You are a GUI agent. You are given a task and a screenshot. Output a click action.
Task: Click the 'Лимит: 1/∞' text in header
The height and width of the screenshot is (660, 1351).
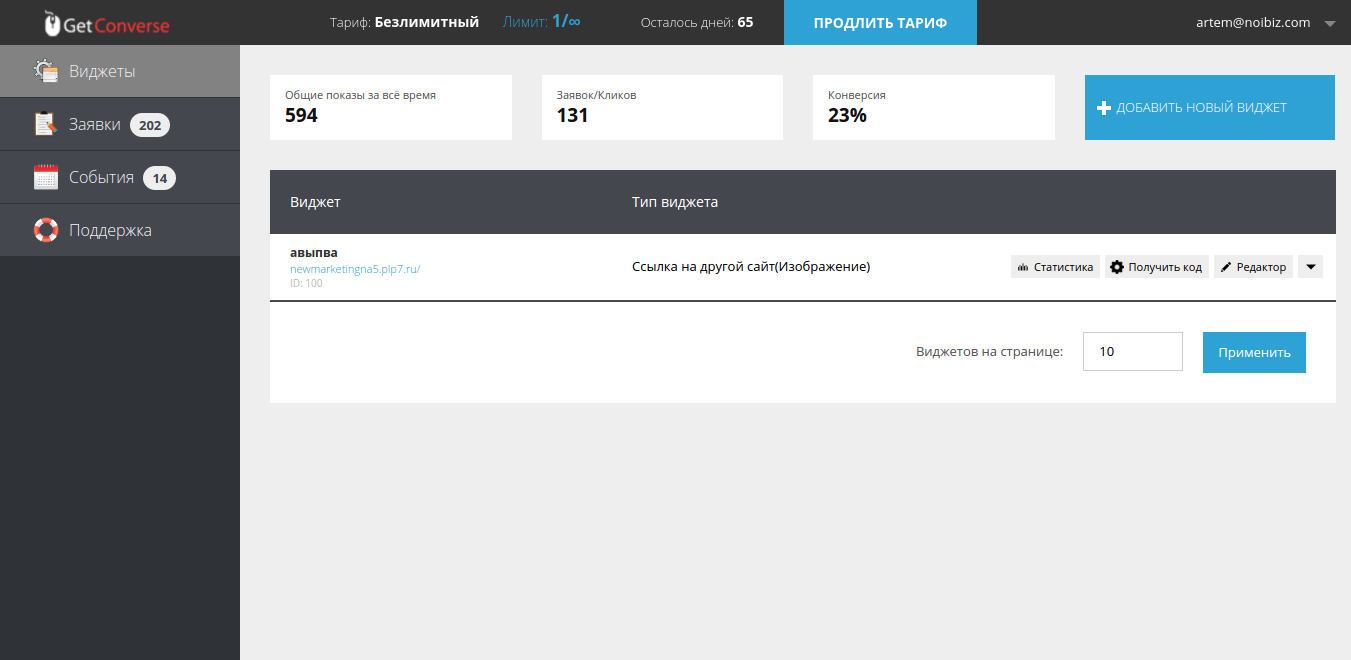point(541,22)
